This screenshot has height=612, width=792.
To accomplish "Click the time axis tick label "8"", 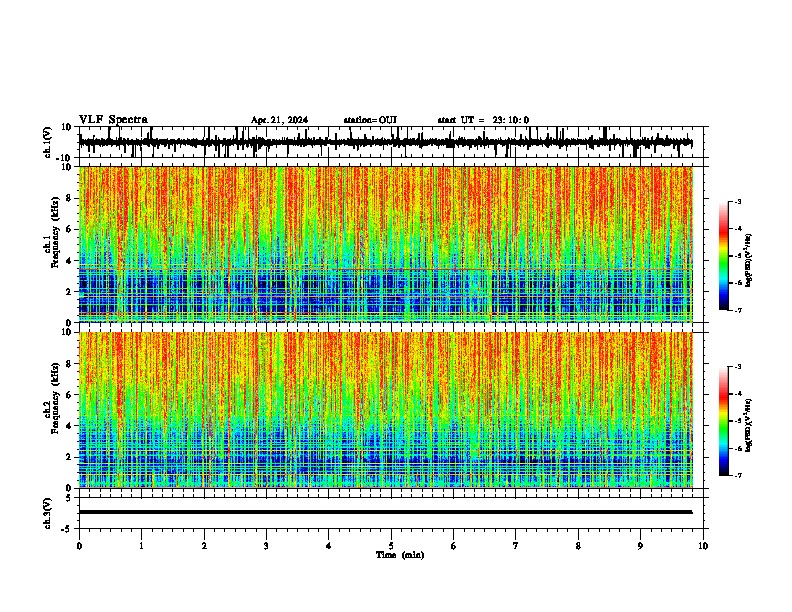I will 578,546.
